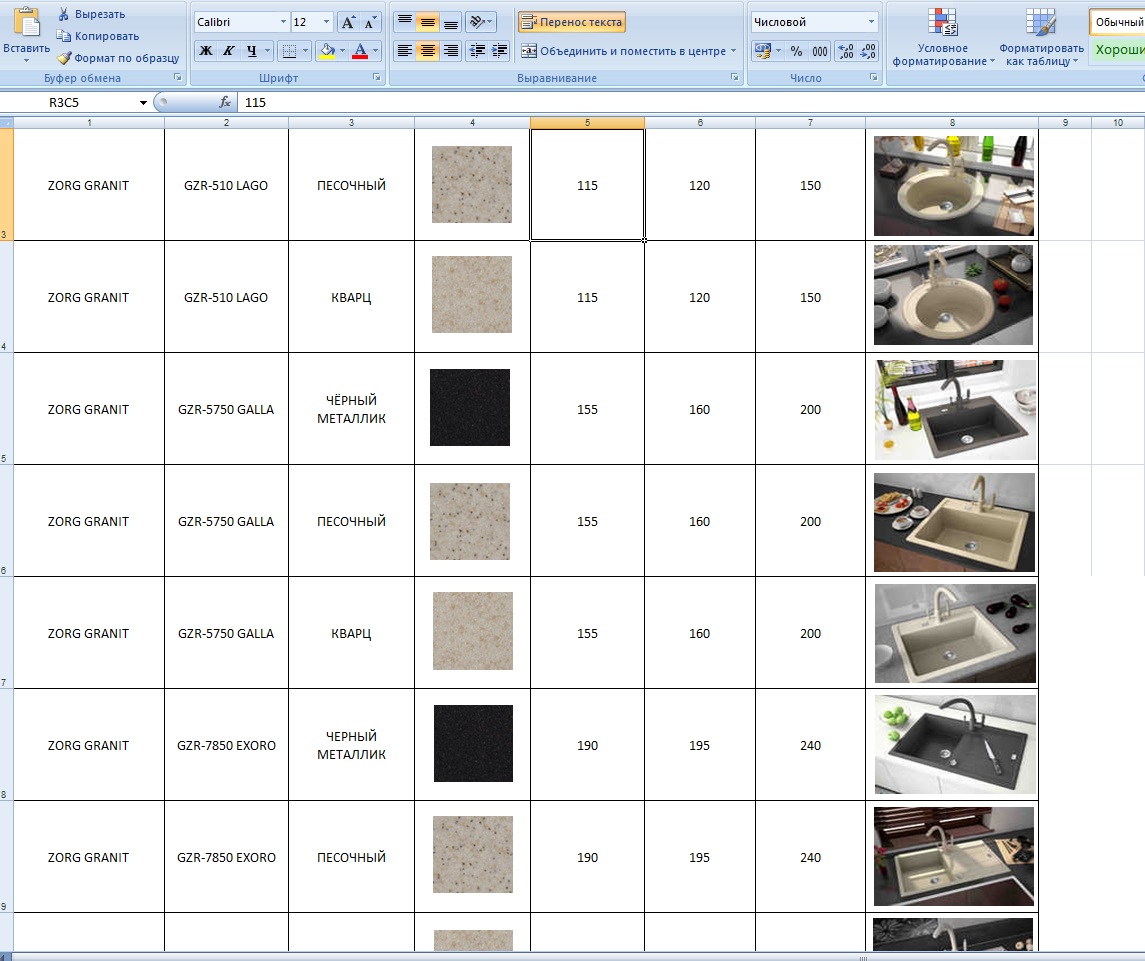
Task: Open Шрифт group dialog launcher
Action: 377,77
